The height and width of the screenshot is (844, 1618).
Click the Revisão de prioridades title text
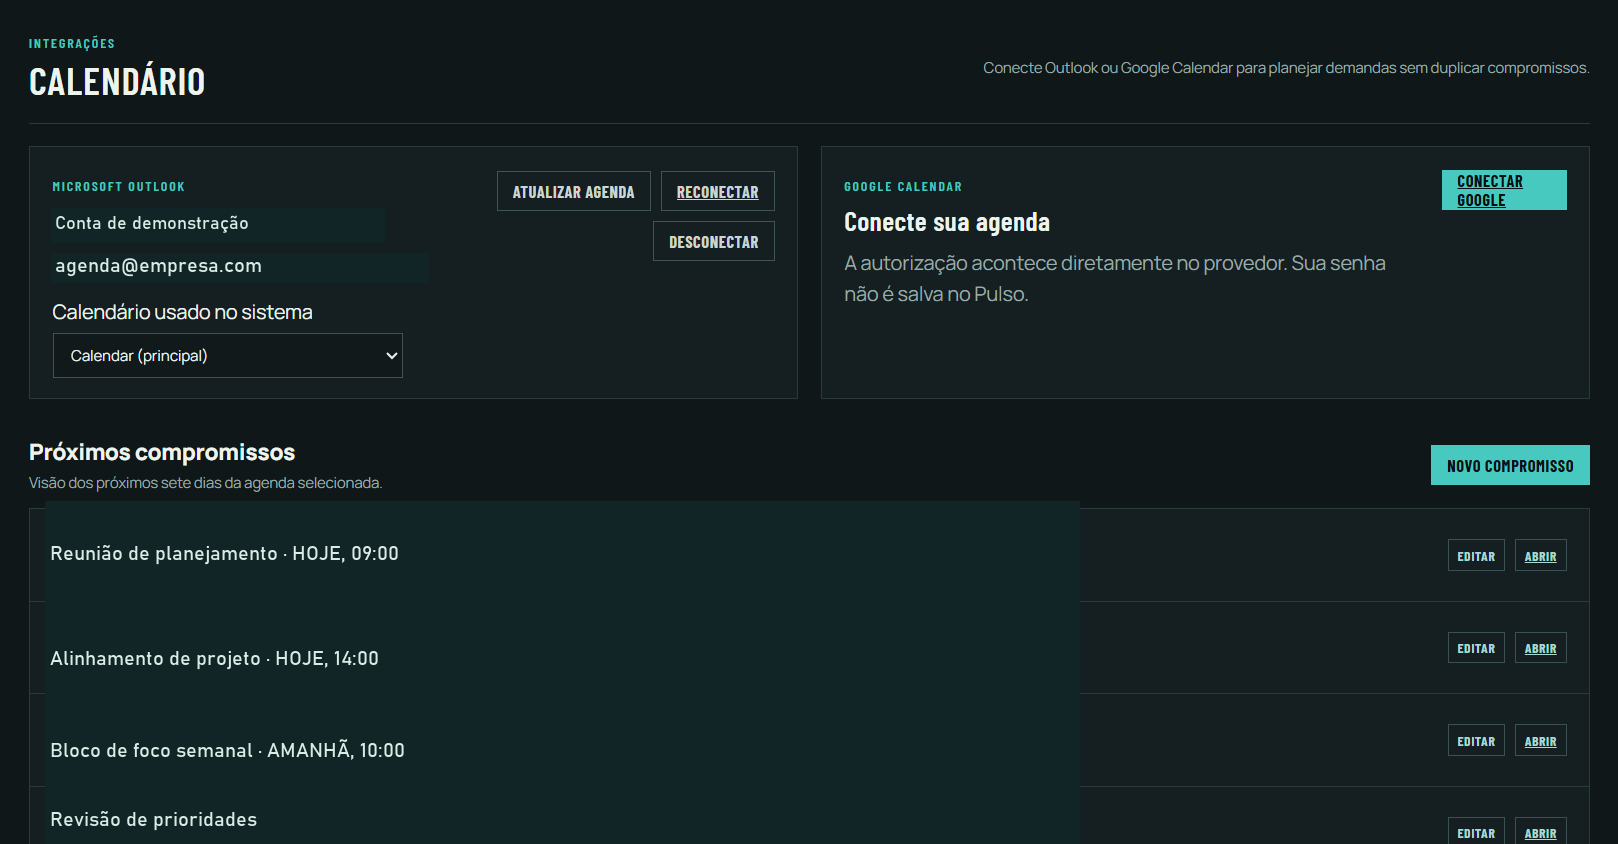coord(154,819)
